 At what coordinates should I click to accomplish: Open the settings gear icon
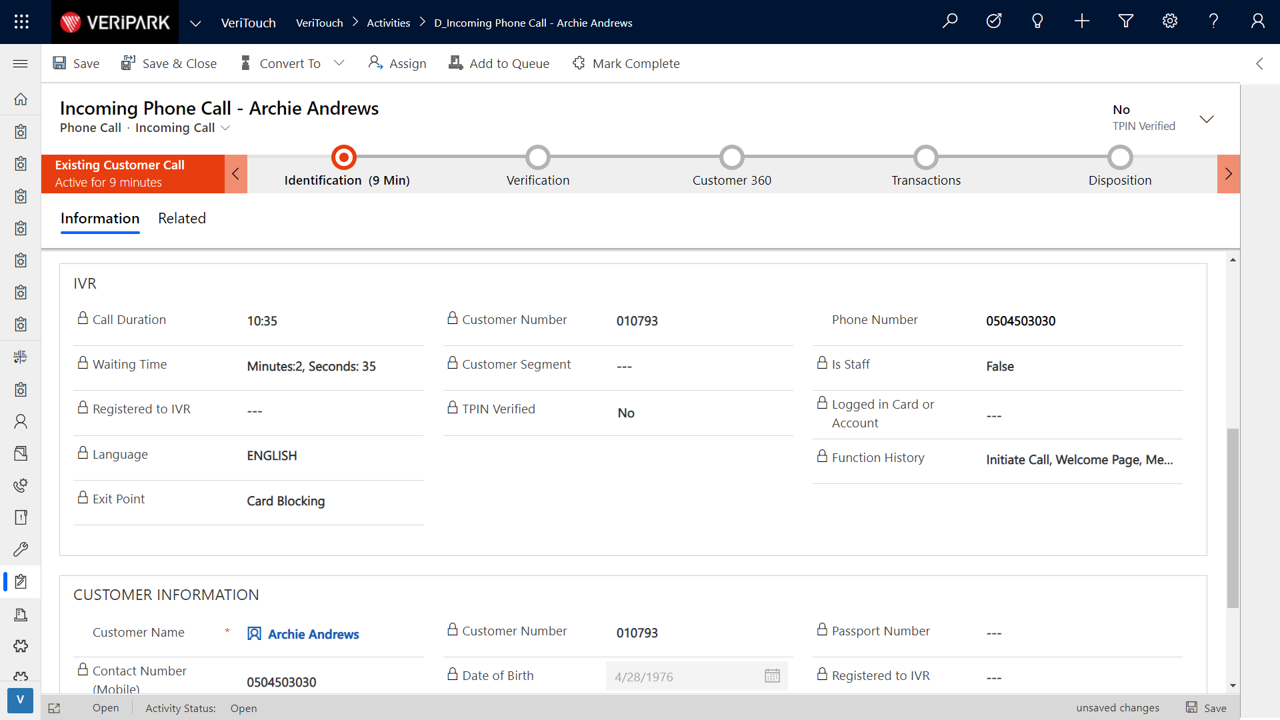point(1170,21)
